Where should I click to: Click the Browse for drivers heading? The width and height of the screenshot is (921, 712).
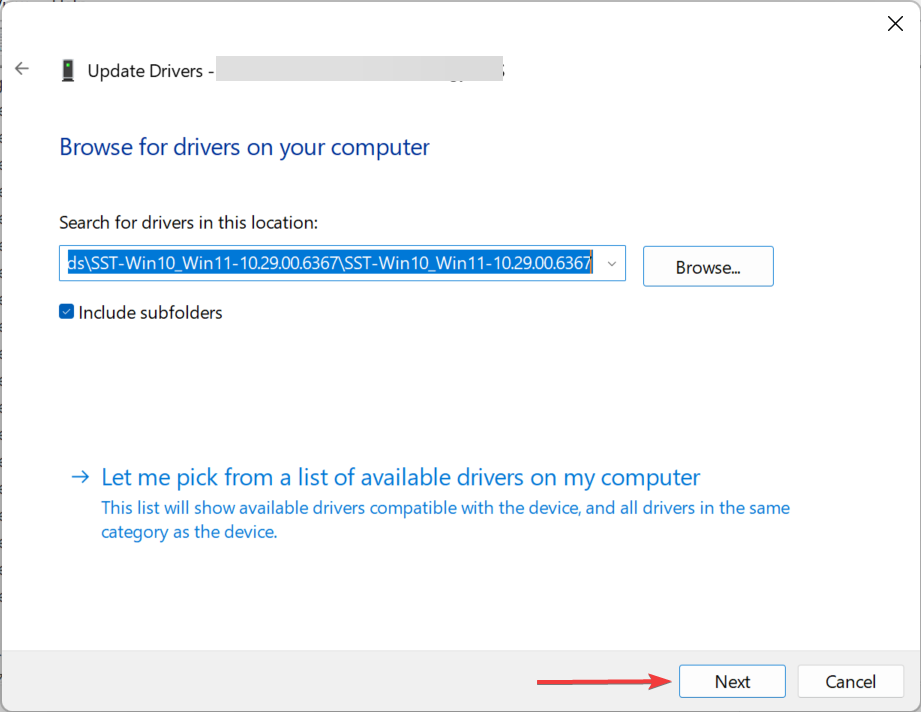(244, 147)
